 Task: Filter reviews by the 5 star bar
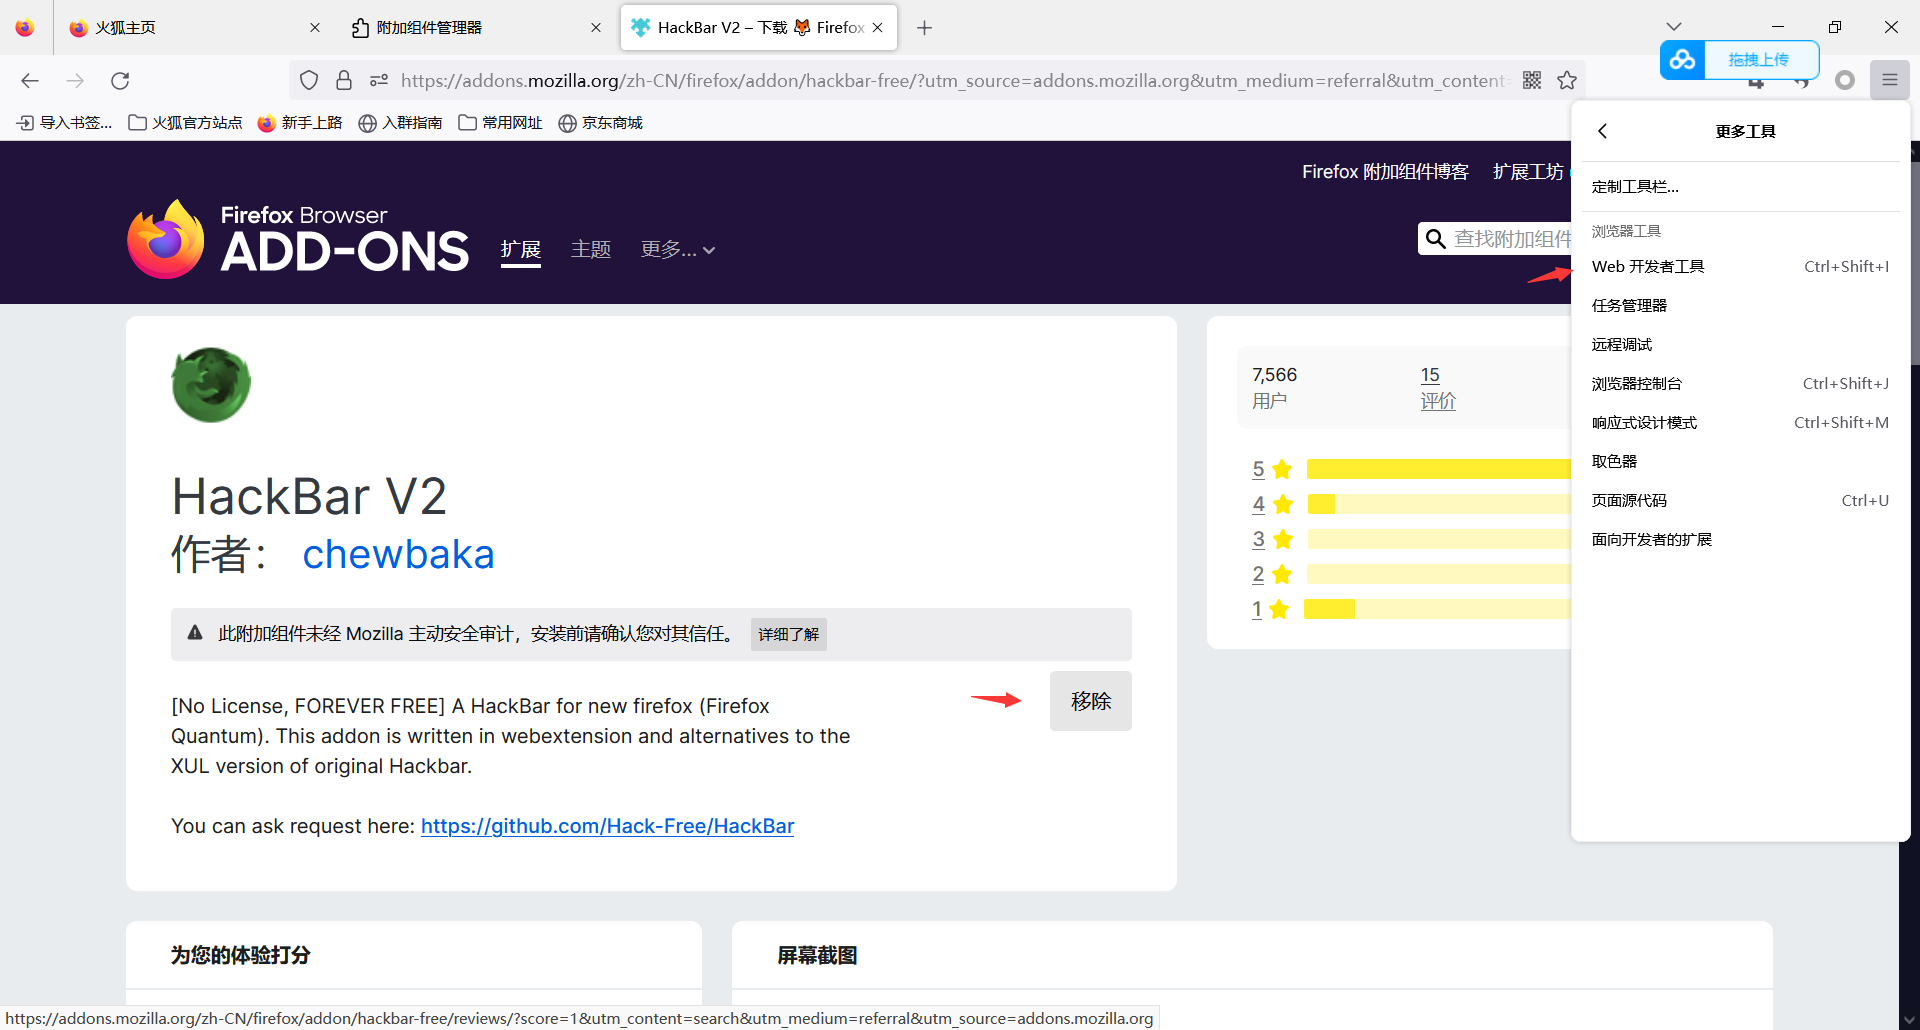click(x=1438, y=469)
